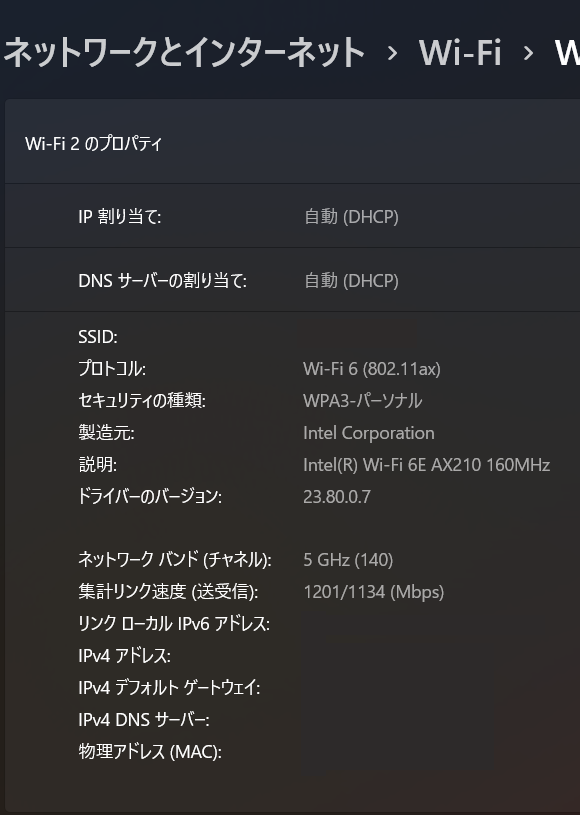This screenshot has width=580, height=815.
Task: Click Intel(R) Wi-Fi 6E AX210 160MHz description
Action: pos(427,465)
